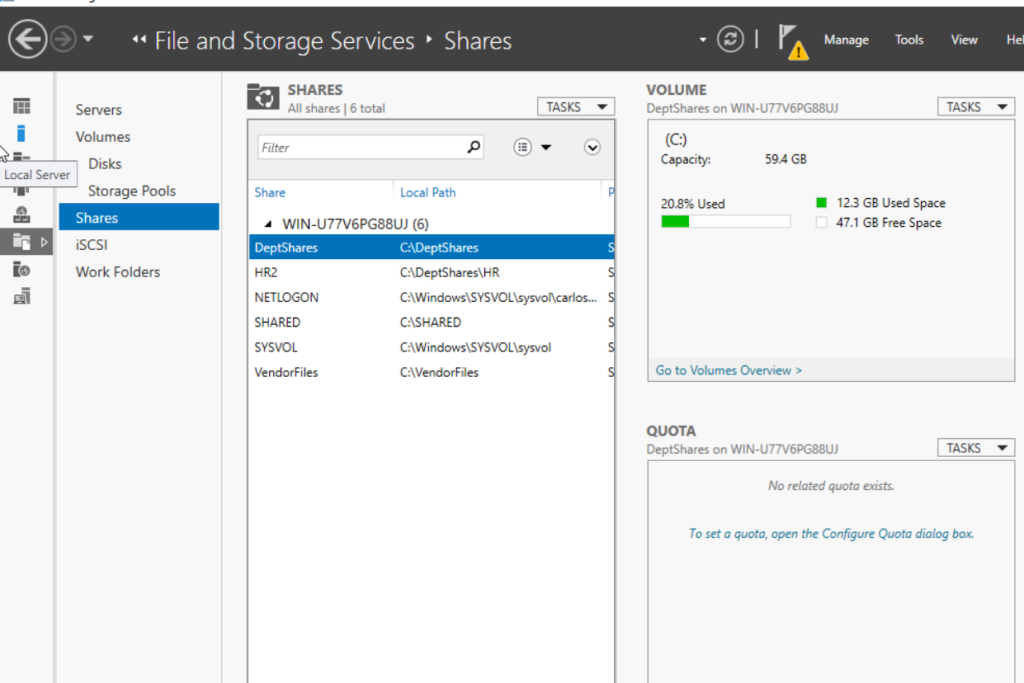Screen dimensions: 1024x683
Task: Collapse the WIN-U77V6PG88UJ share group
Action: coord(267,224)
